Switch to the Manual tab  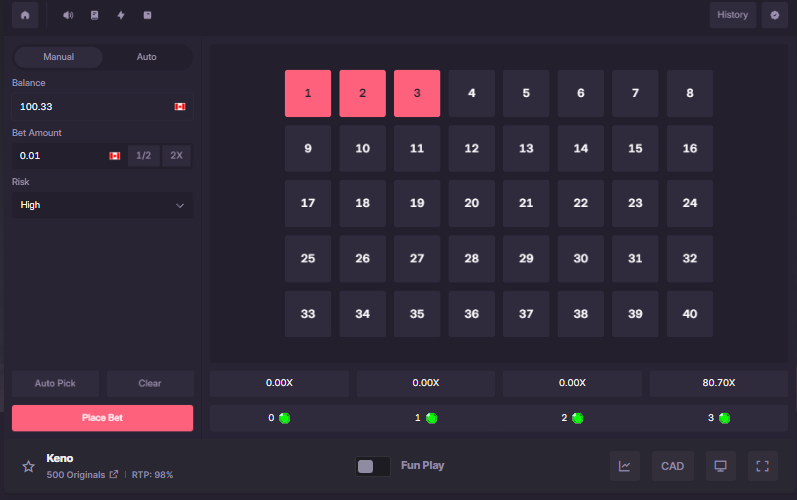(58, 57)
